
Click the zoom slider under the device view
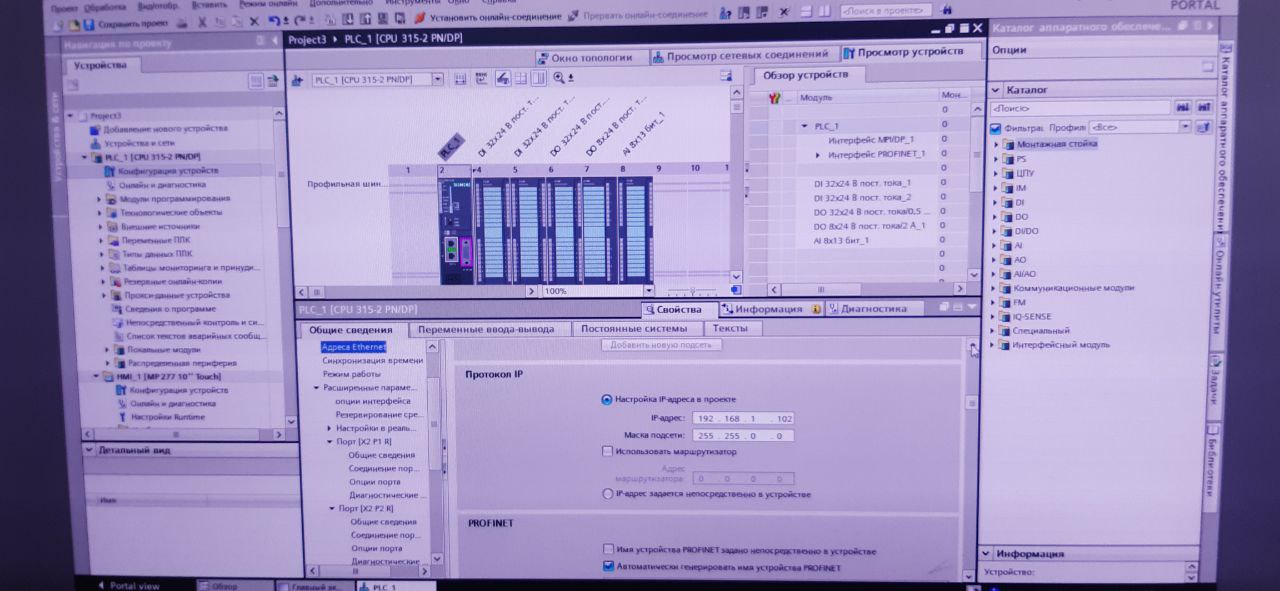pyautogui.click(x=690, y=291)
